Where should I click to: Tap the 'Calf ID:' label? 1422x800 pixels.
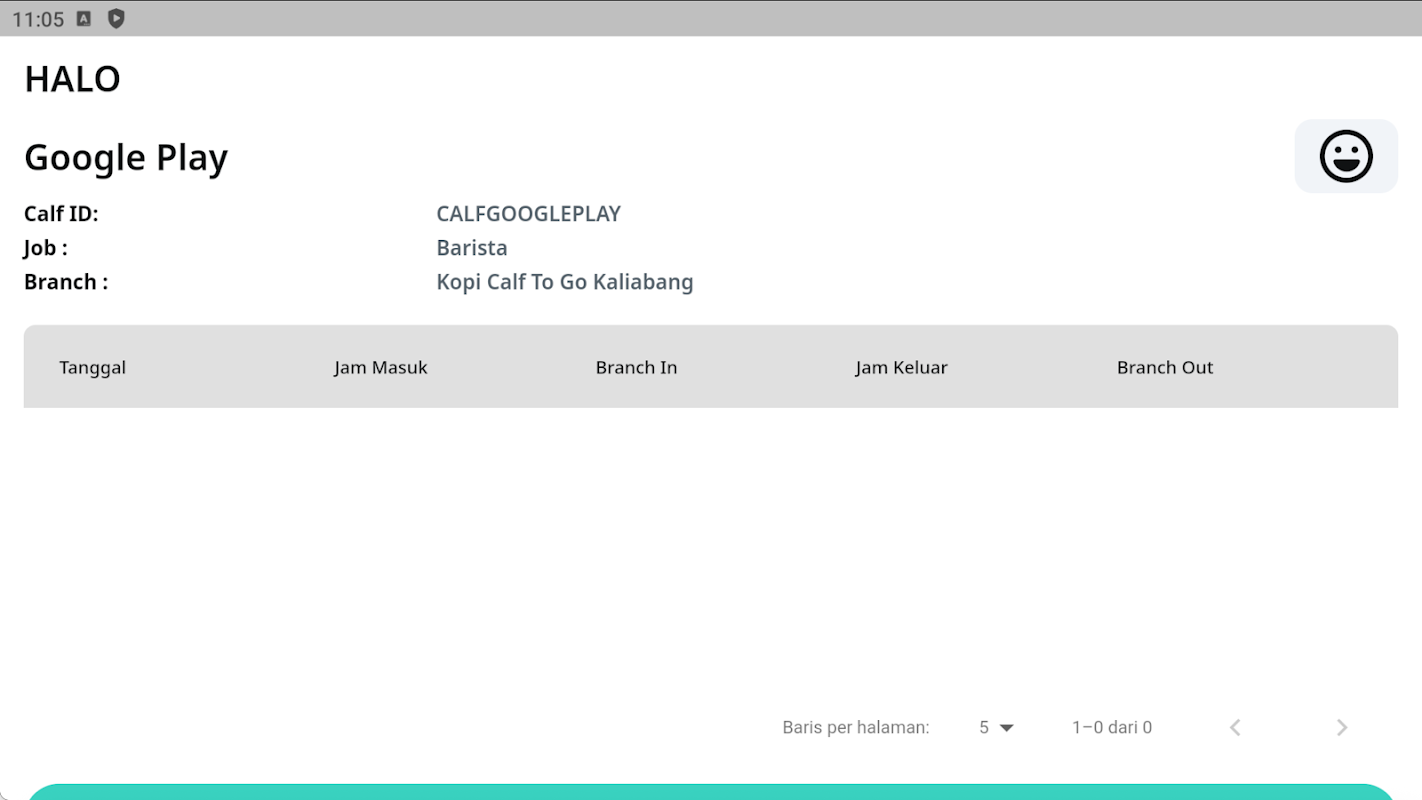coord(61,214)
